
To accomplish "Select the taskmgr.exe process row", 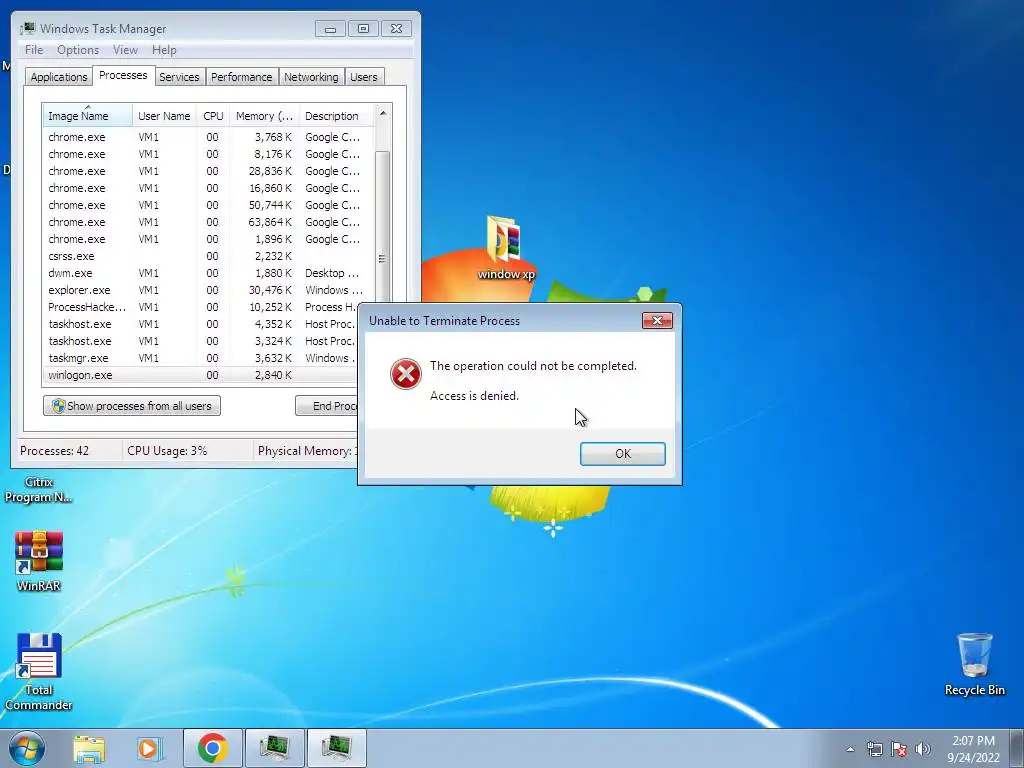I will click(202, 358).
